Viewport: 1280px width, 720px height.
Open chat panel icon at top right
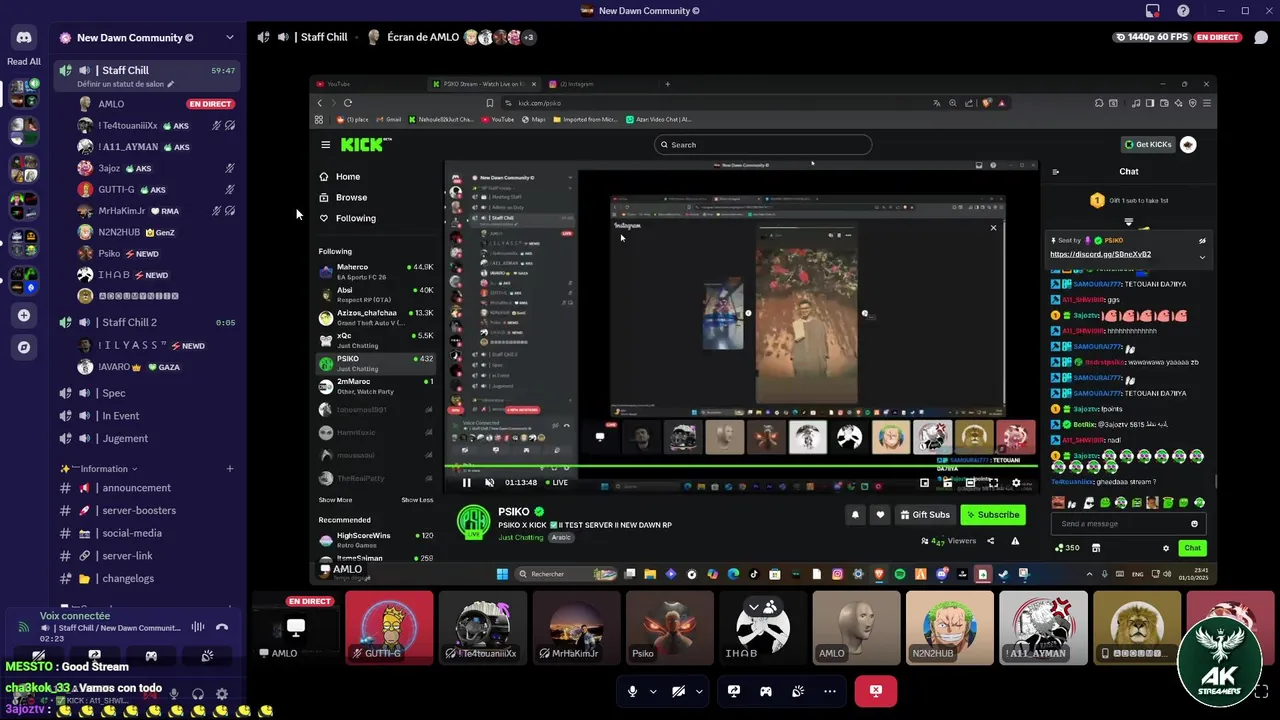(x=1261, y=37)
